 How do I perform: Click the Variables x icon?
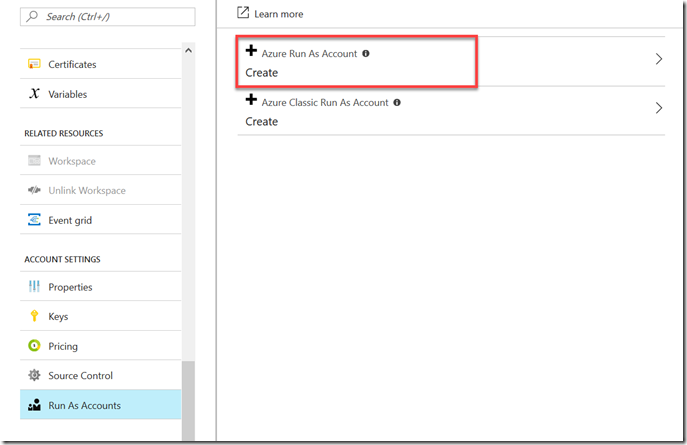34,93
